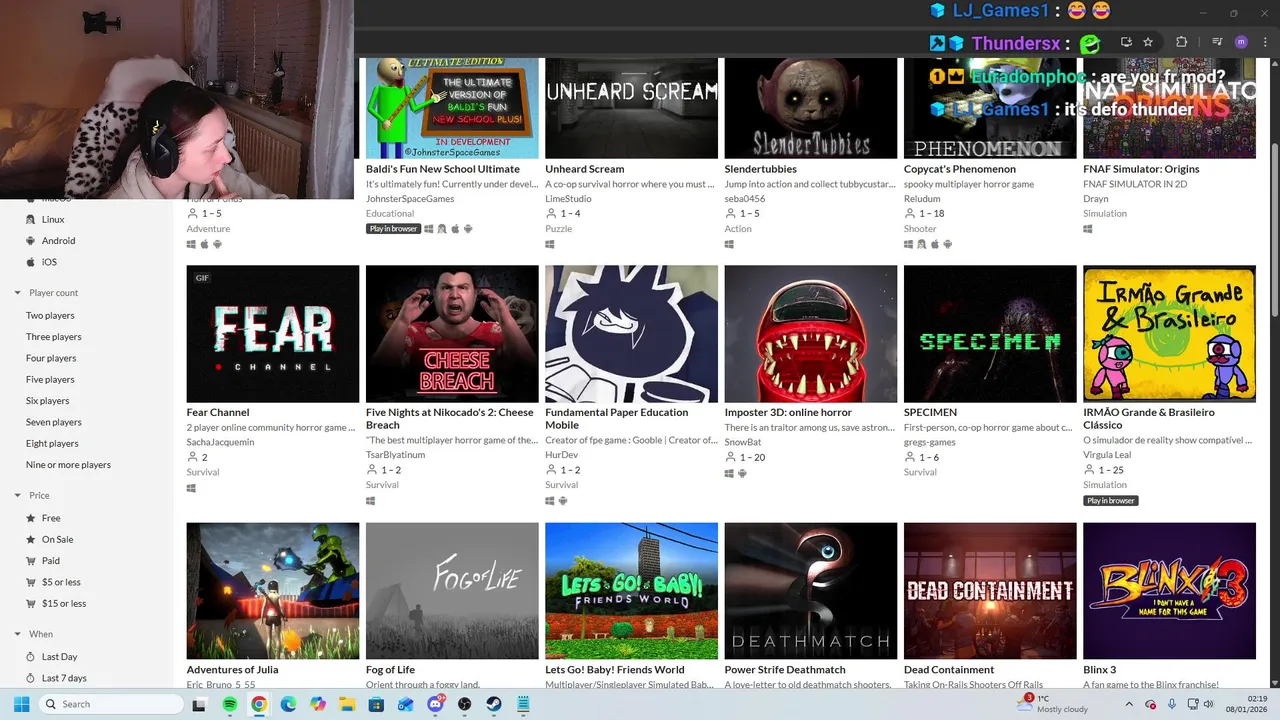This screenshot has width=1280, height=720.
Task: Filter by Four players
Action: (51, 358)
